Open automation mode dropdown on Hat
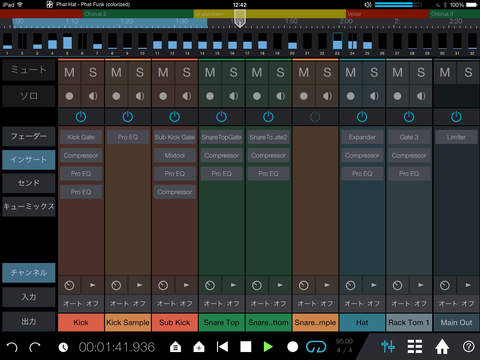The image size is (480, 360). tap(362, 304)
